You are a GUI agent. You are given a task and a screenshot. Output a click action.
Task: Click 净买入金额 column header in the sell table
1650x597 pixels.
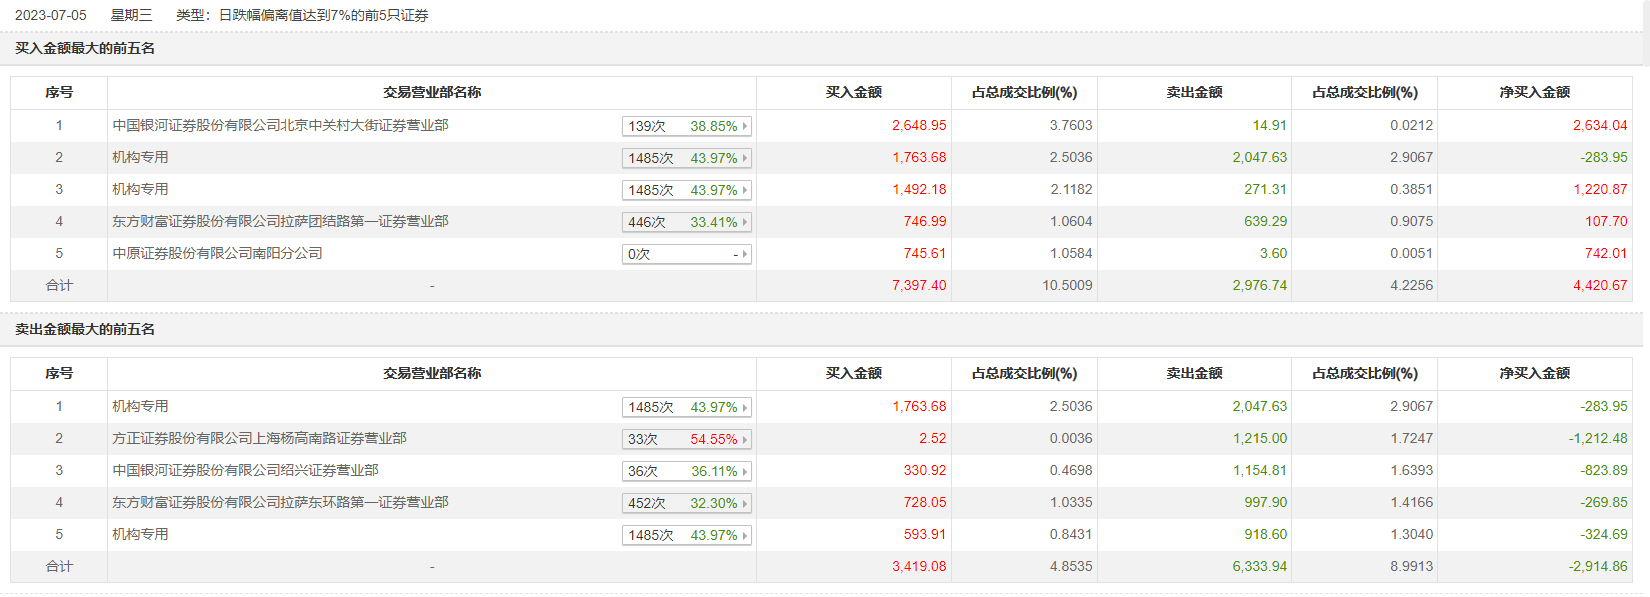coord(1534,373)
